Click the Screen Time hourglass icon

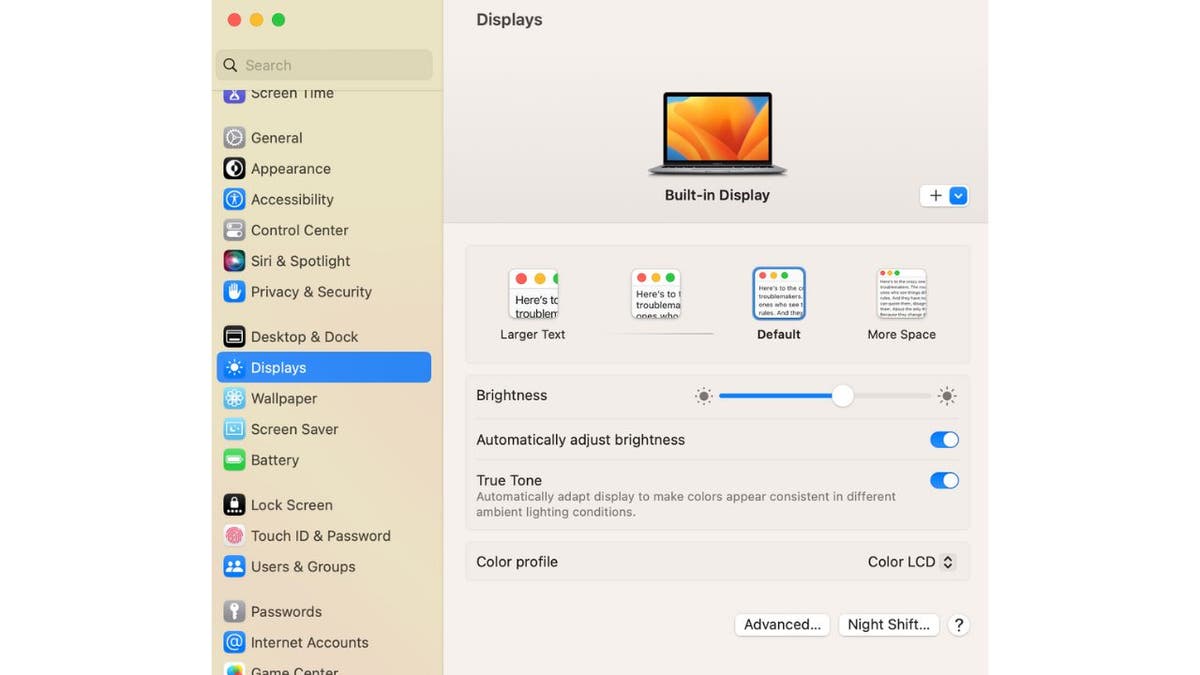click(234, 96)
